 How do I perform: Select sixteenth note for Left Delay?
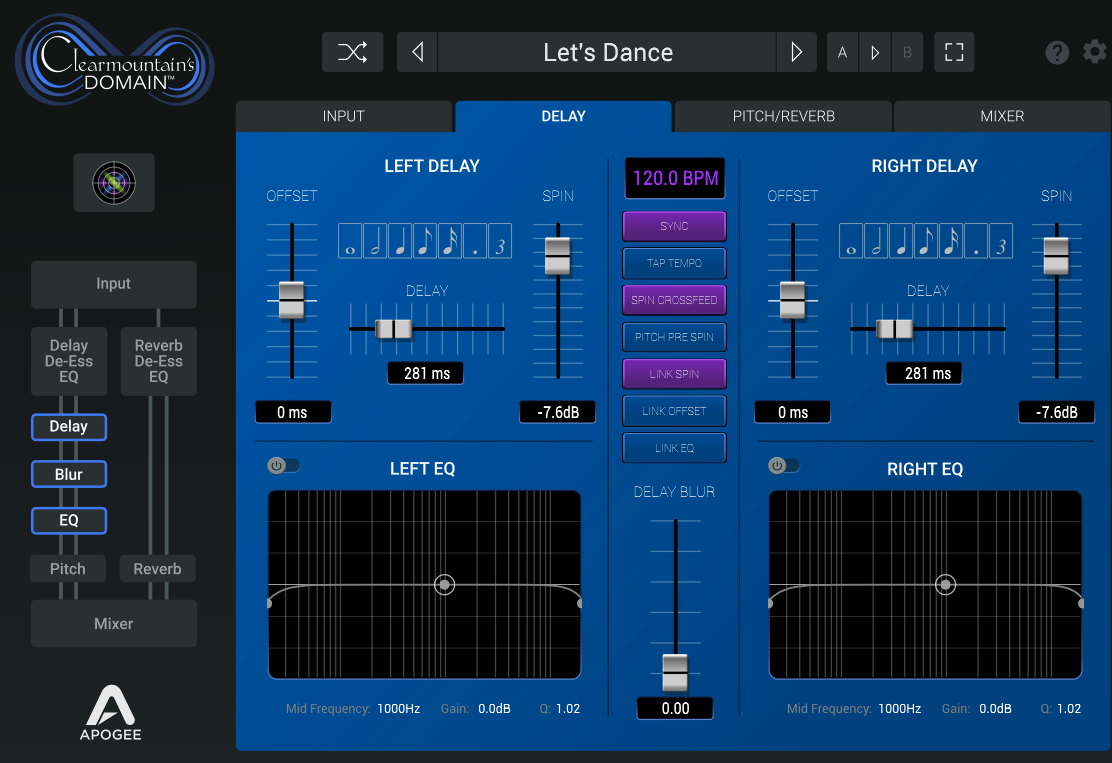pyautogui.click(x=450, y=240)
